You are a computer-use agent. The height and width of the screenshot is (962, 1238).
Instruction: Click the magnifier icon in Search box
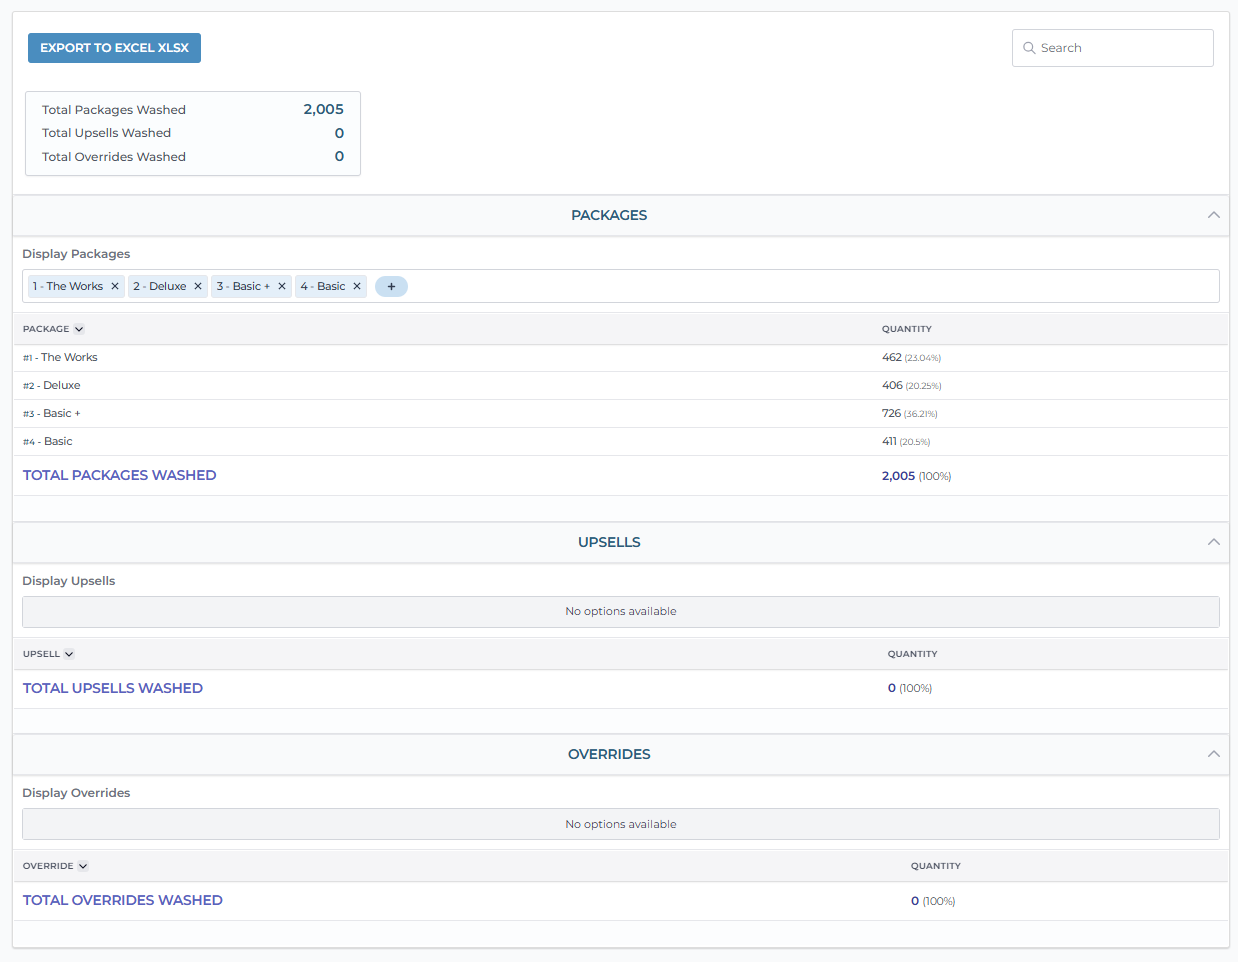point(1029,48)
